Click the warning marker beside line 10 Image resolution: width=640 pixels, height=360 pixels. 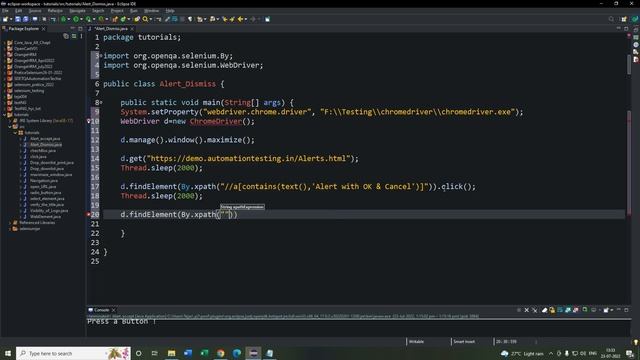pyautogui.click(x=88, y=121)
